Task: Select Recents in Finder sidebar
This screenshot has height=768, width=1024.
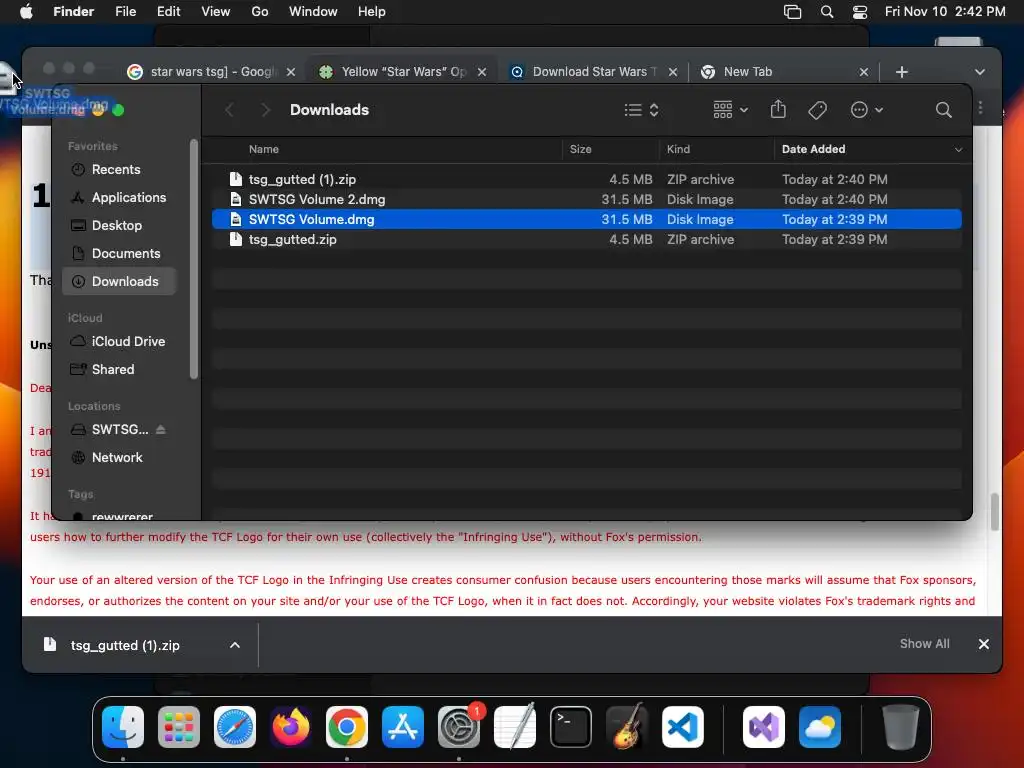Action: coord(116,169)
